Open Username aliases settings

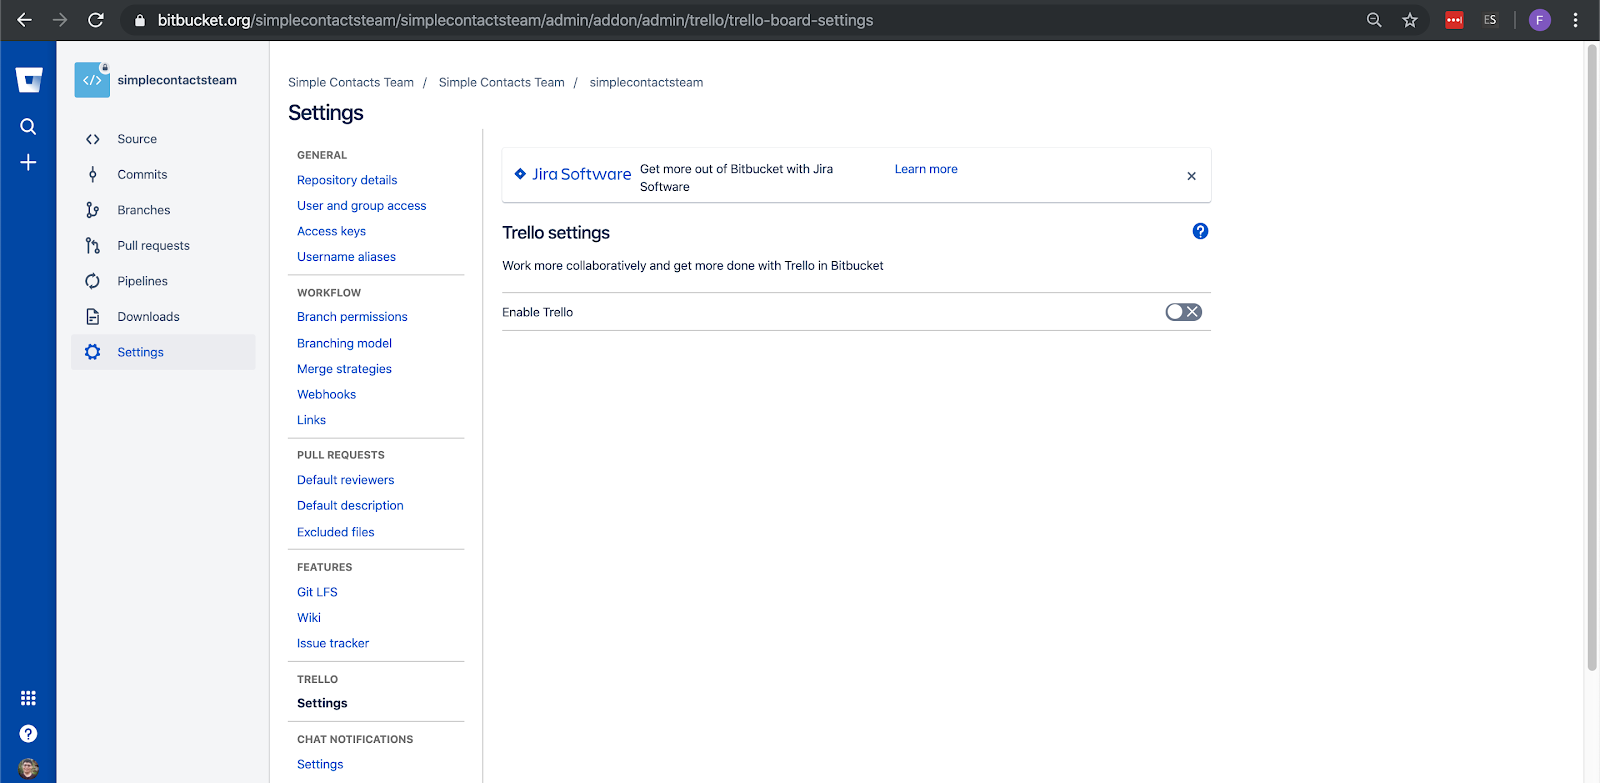coord(346,257)
